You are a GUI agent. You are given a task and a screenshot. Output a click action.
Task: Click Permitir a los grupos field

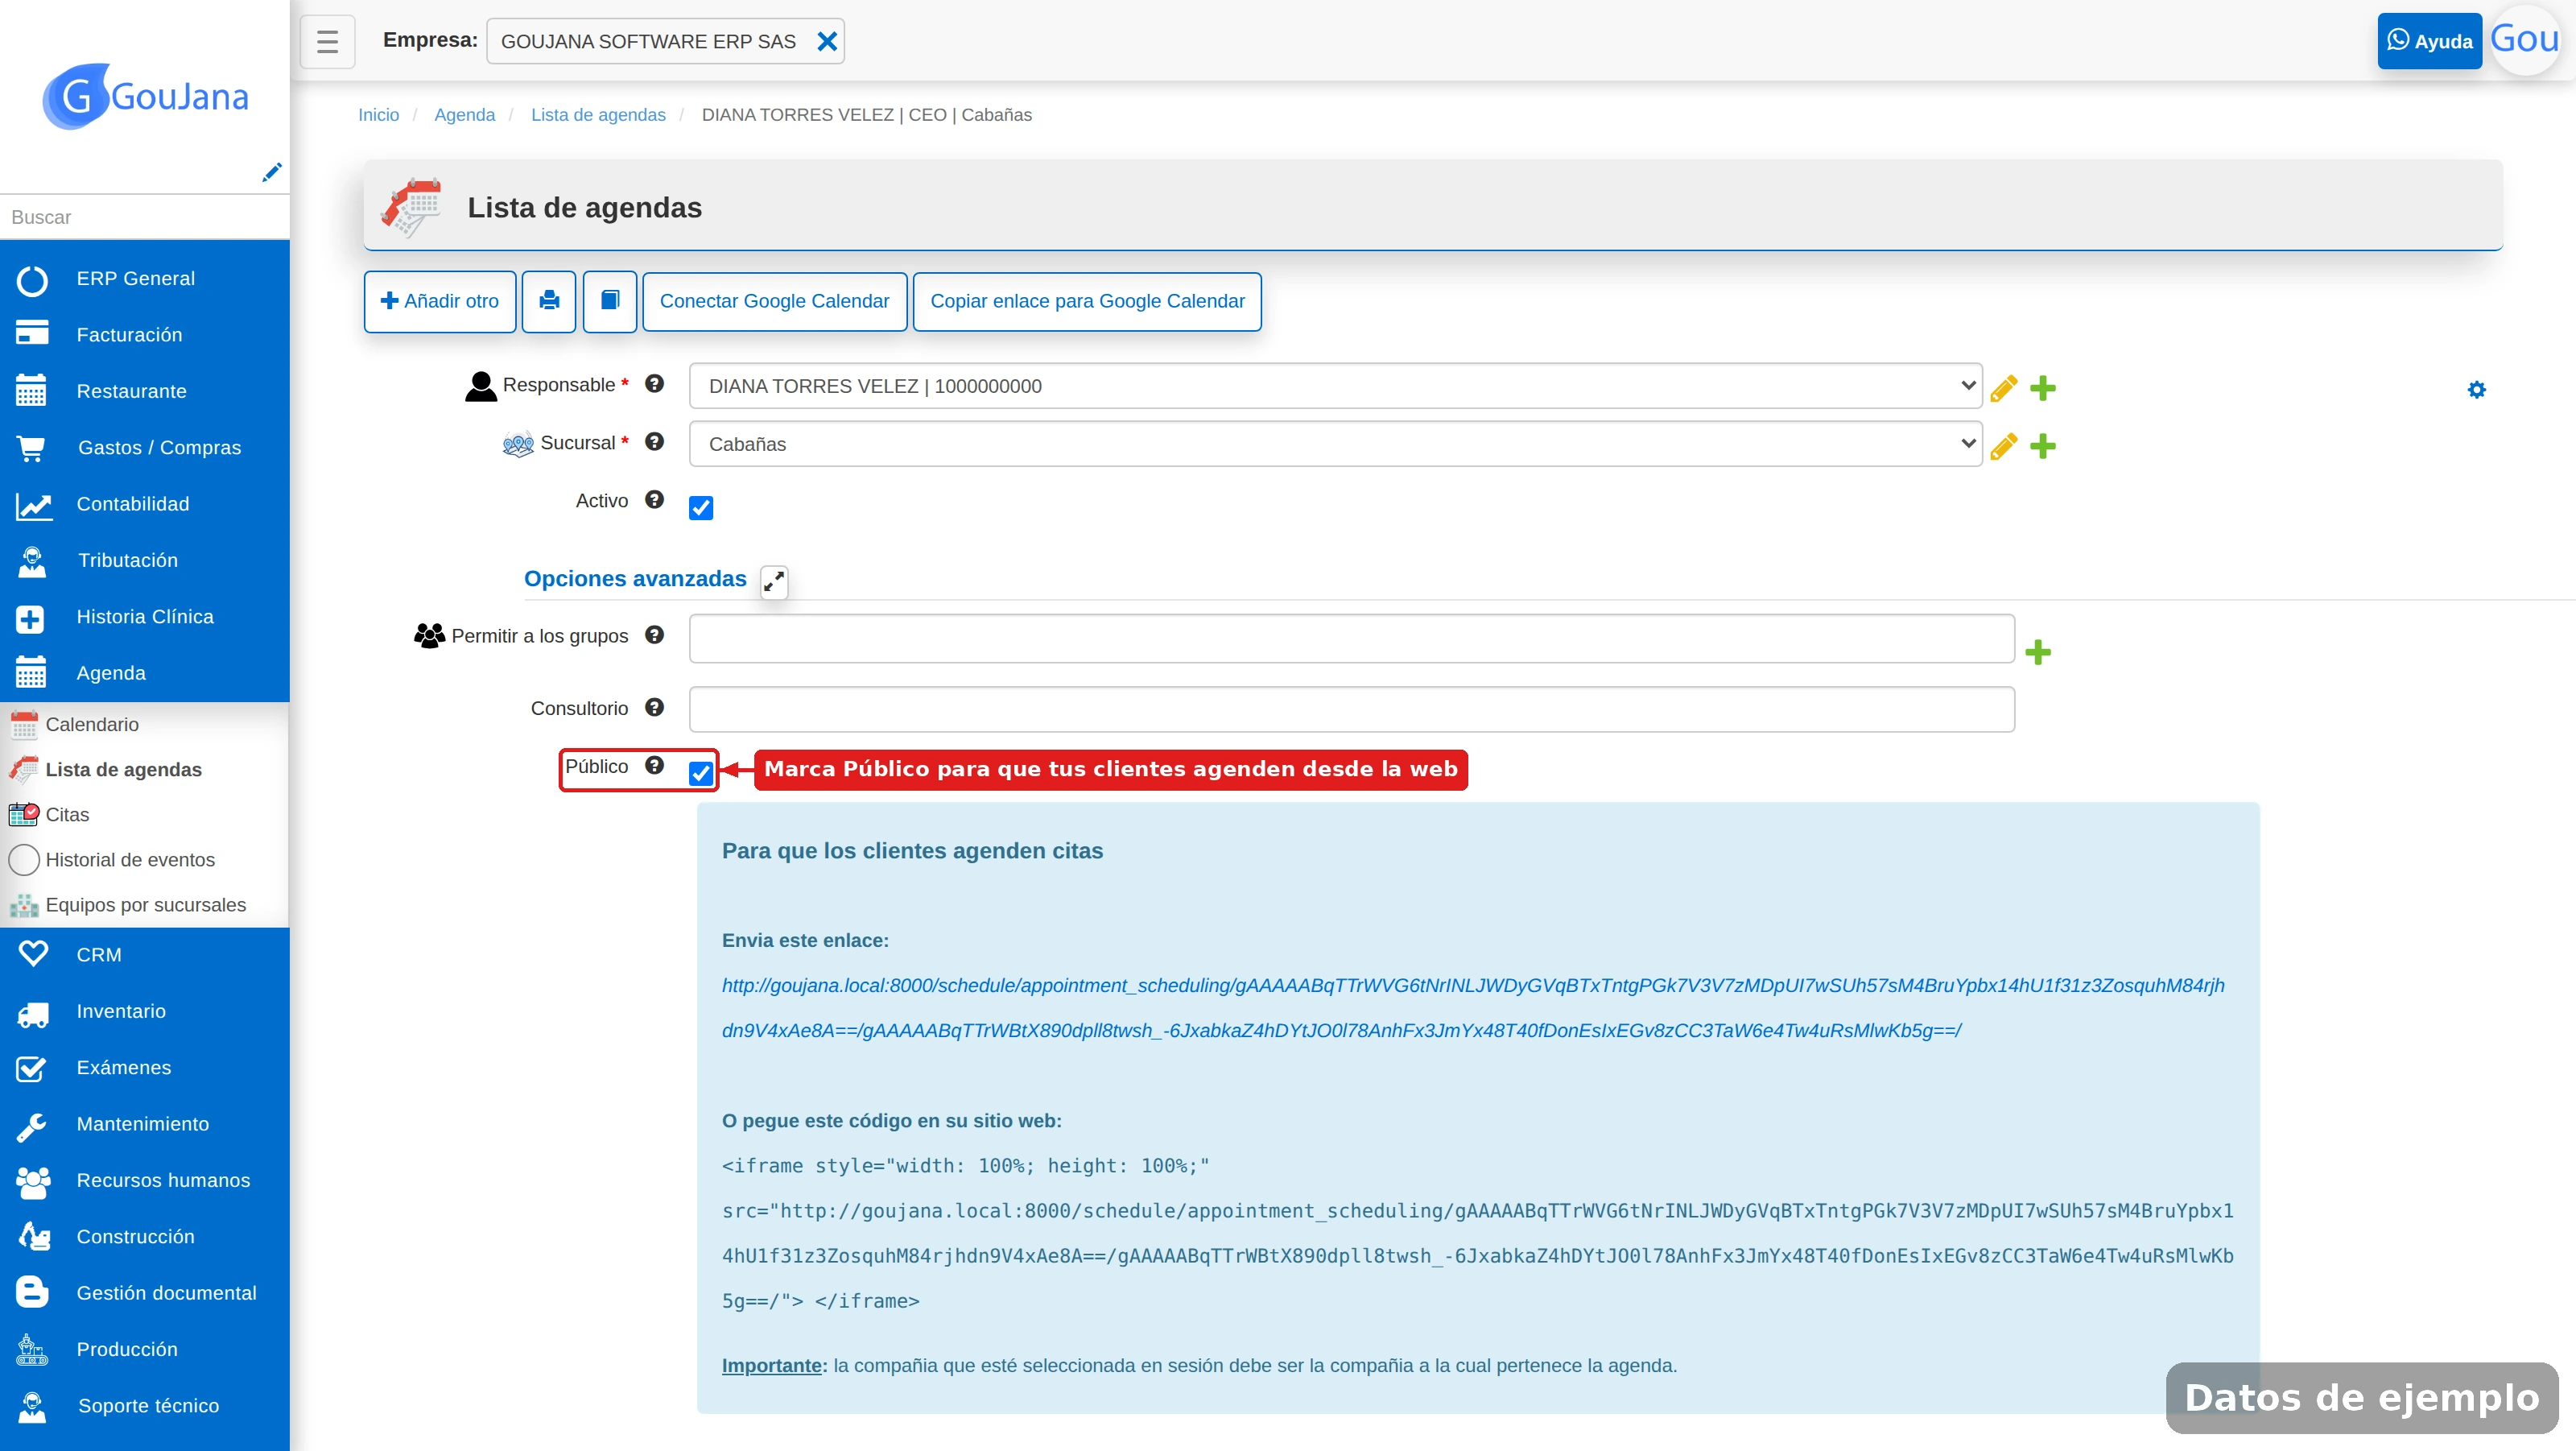point(1351,638)
